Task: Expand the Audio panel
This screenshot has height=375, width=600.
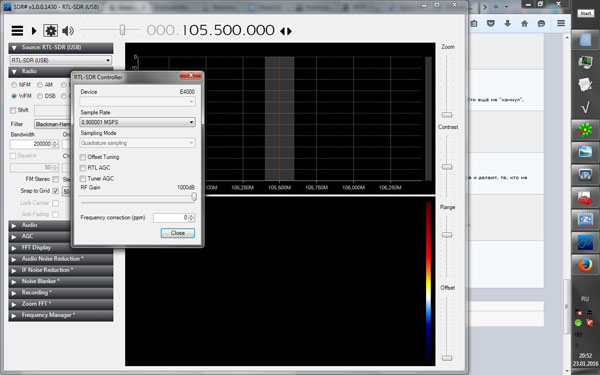Action: point(40,225)
